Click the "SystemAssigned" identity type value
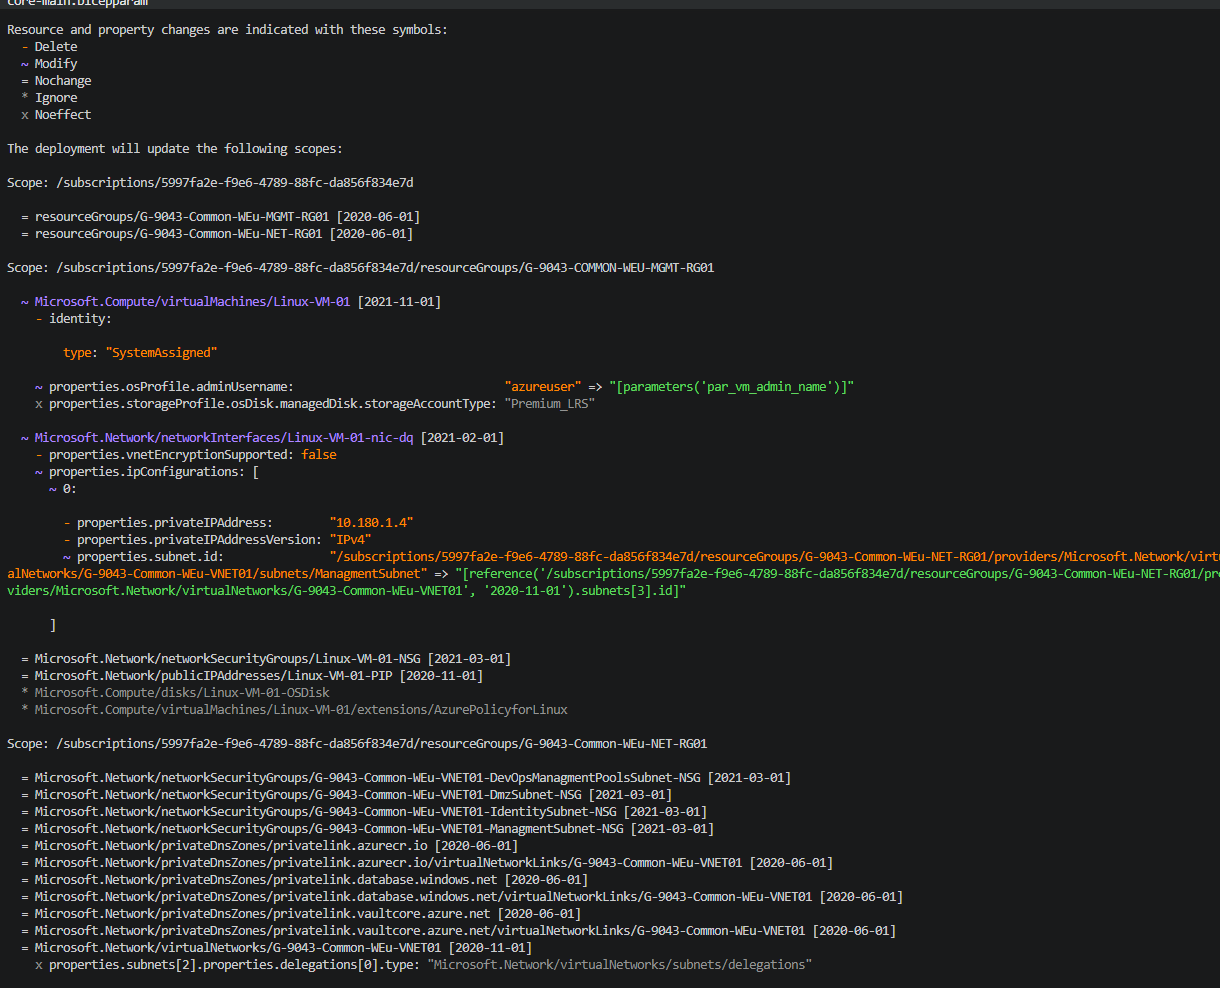 point(161,352)
